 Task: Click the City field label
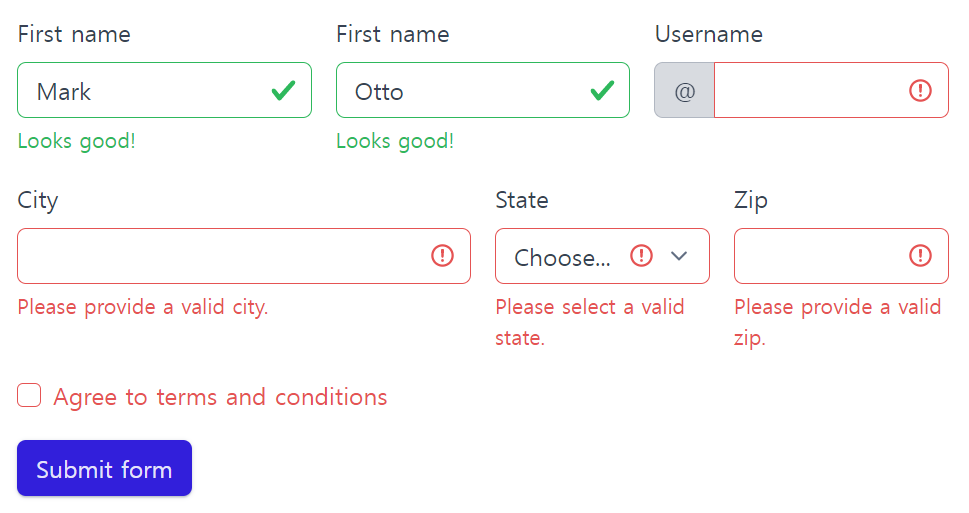(38, 201)
